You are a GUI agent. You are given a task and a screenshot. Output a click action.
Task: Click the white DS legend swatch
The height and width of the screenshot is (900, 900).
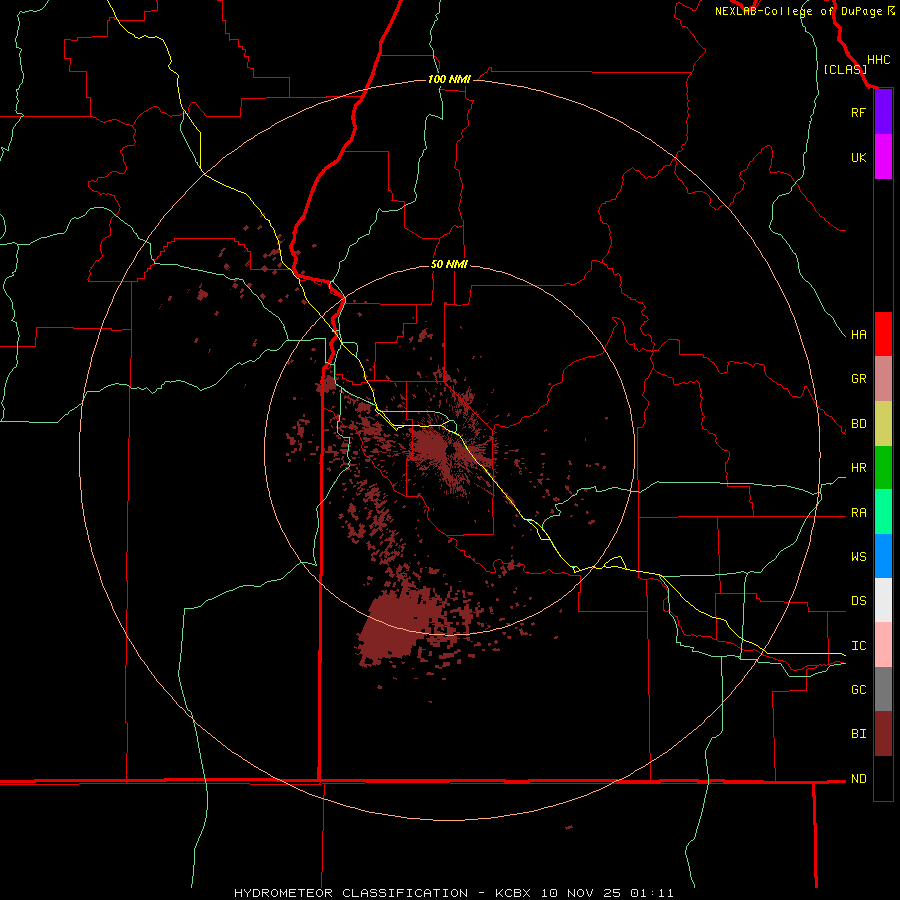(x=883, y=600)
